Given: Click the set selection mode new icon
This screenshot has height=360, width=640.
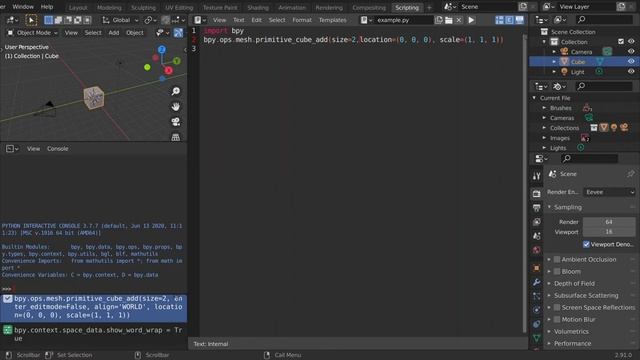Looking at the screenshot, I should [48, 20].
